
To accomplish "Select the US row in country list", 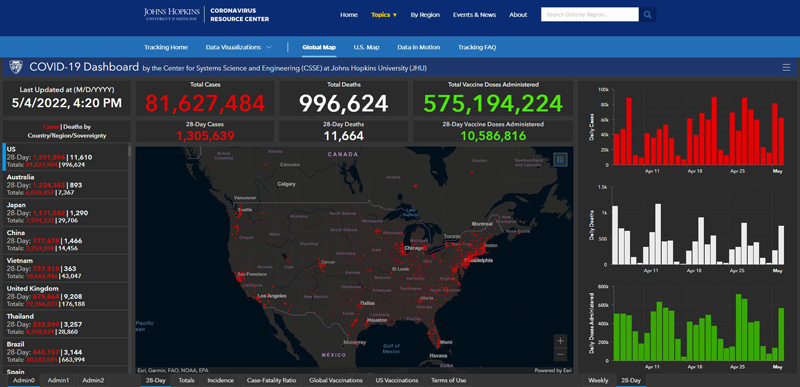I will (x=65, y=157).
